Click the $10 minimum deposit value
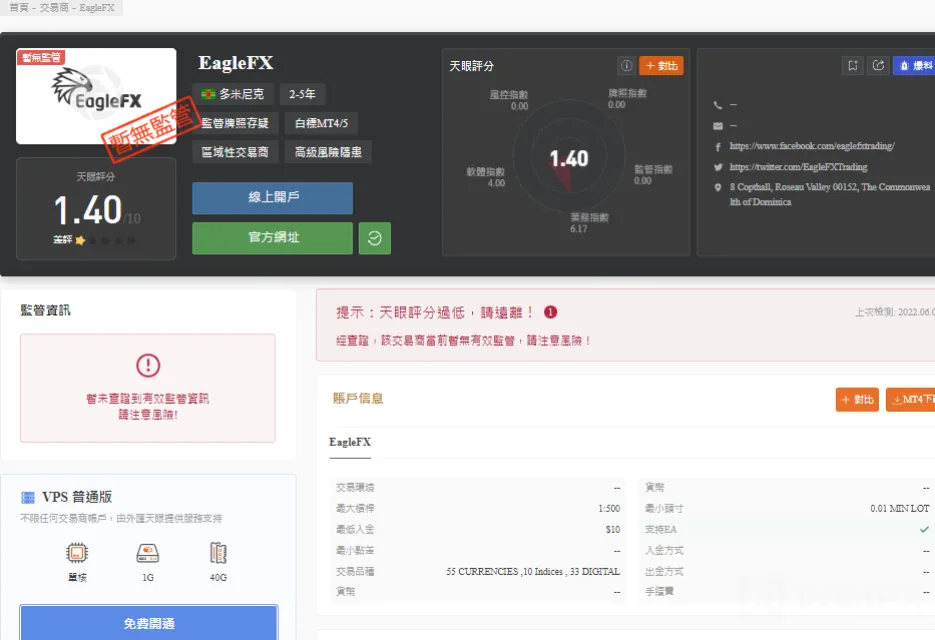This screenshot has height=640, width=935. (612, 530)
